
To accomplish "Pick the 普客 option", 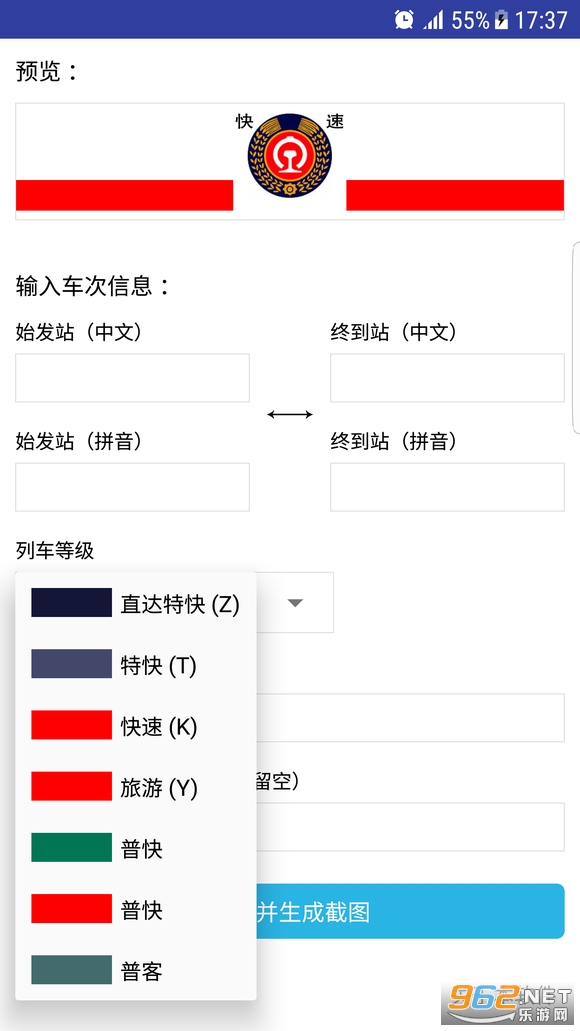I will click(135, 970).
